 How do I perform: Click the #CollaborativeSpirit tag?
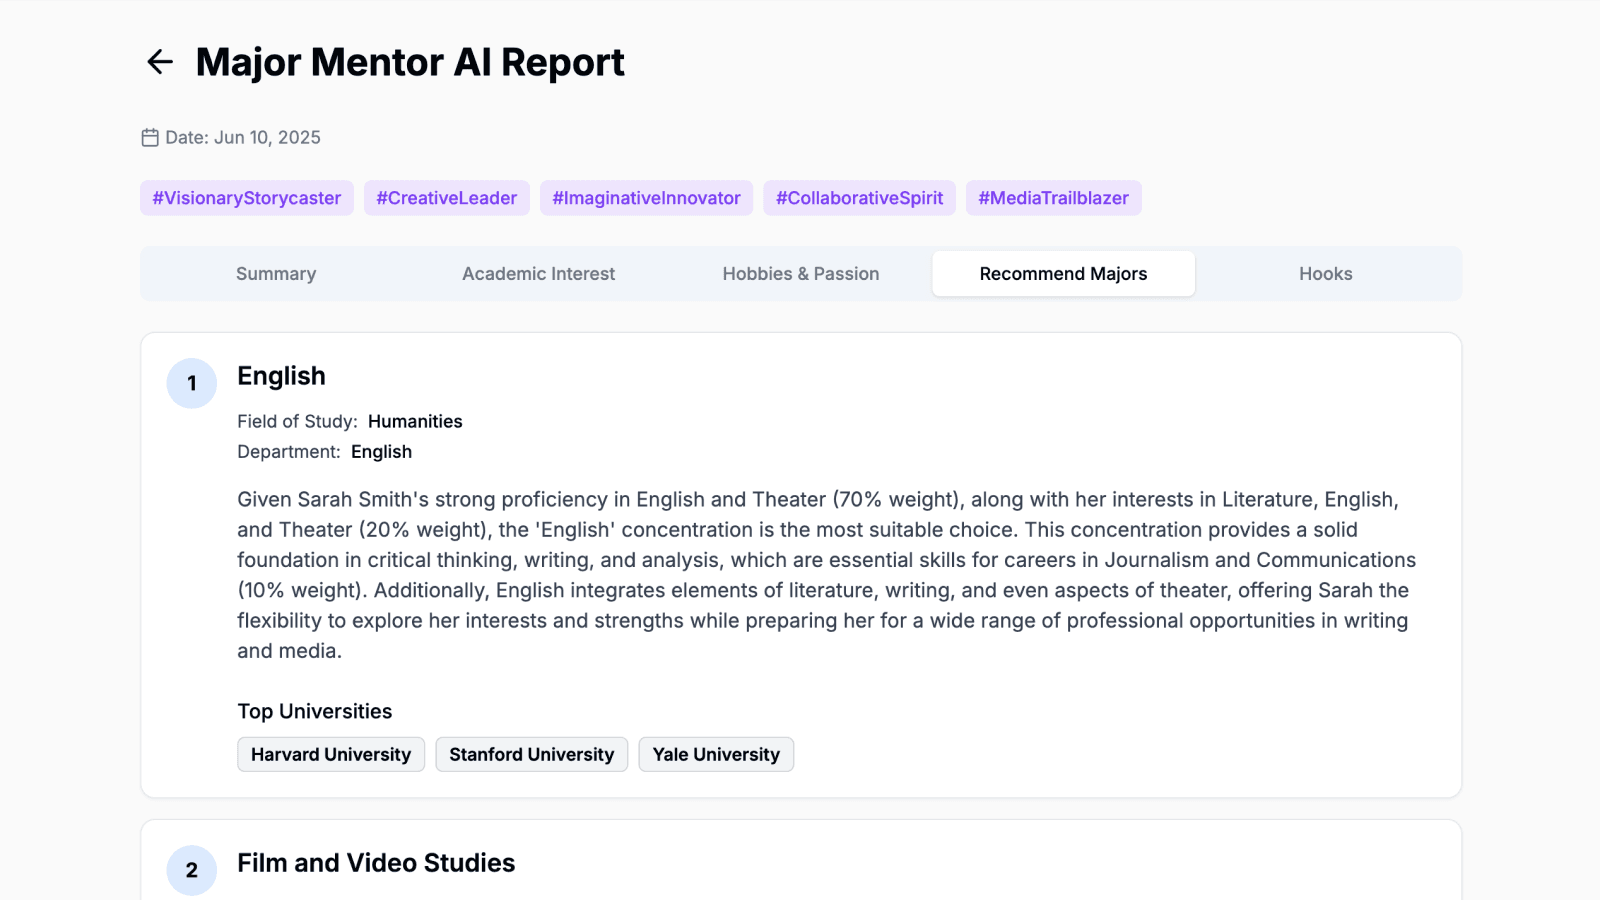coord(859,198)
